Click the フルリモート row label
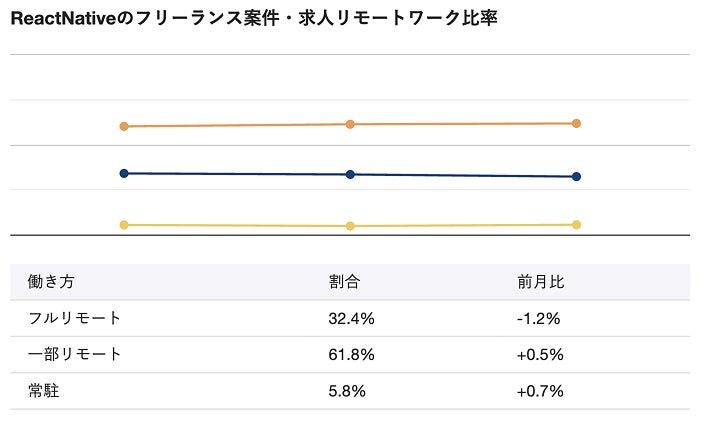This screenshot has height=422, width=706. 74,318
